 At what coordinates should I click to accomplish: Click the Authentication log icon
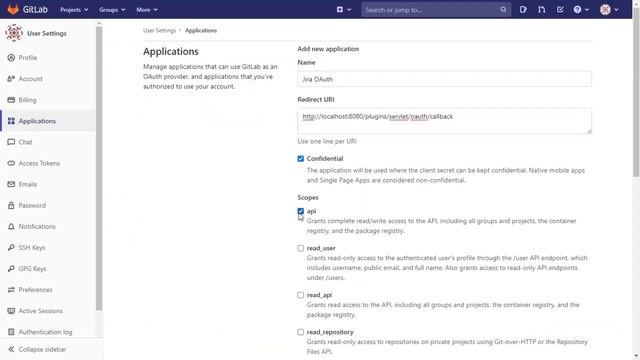coord(11,332)
